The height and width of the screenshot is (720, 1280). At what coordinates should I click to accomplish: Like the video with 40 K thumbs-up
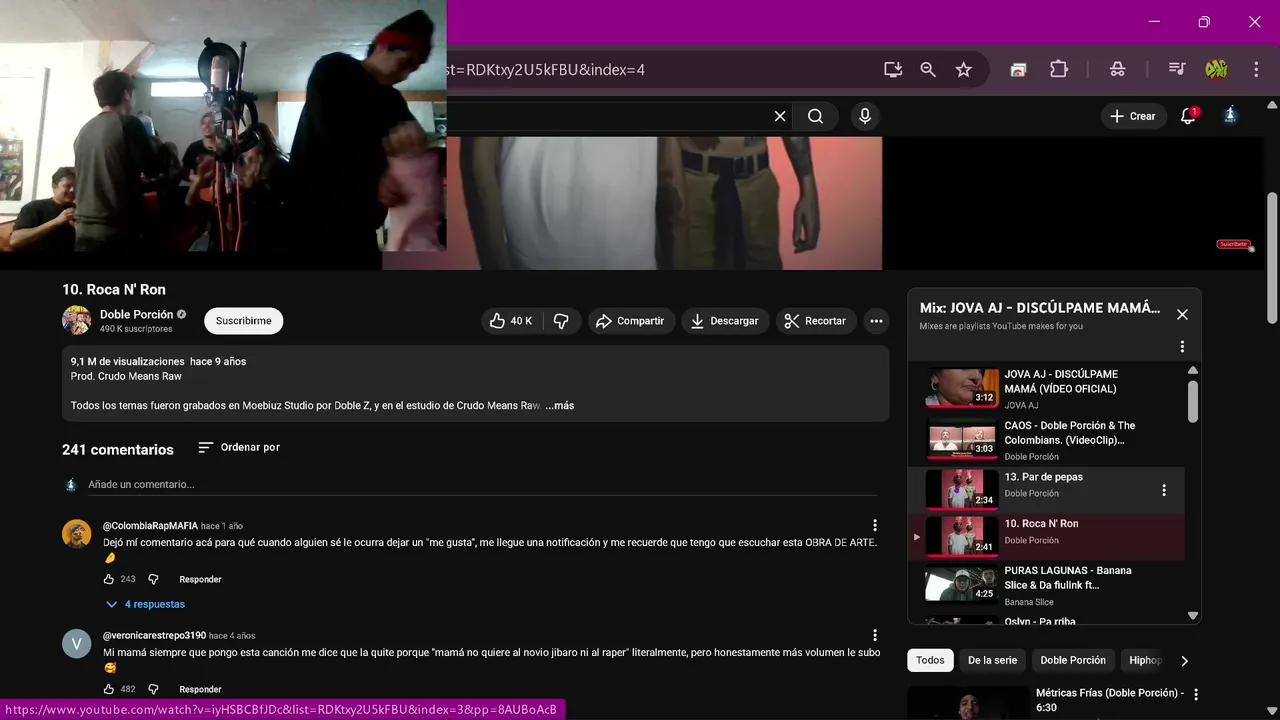(x=511, y=321)
